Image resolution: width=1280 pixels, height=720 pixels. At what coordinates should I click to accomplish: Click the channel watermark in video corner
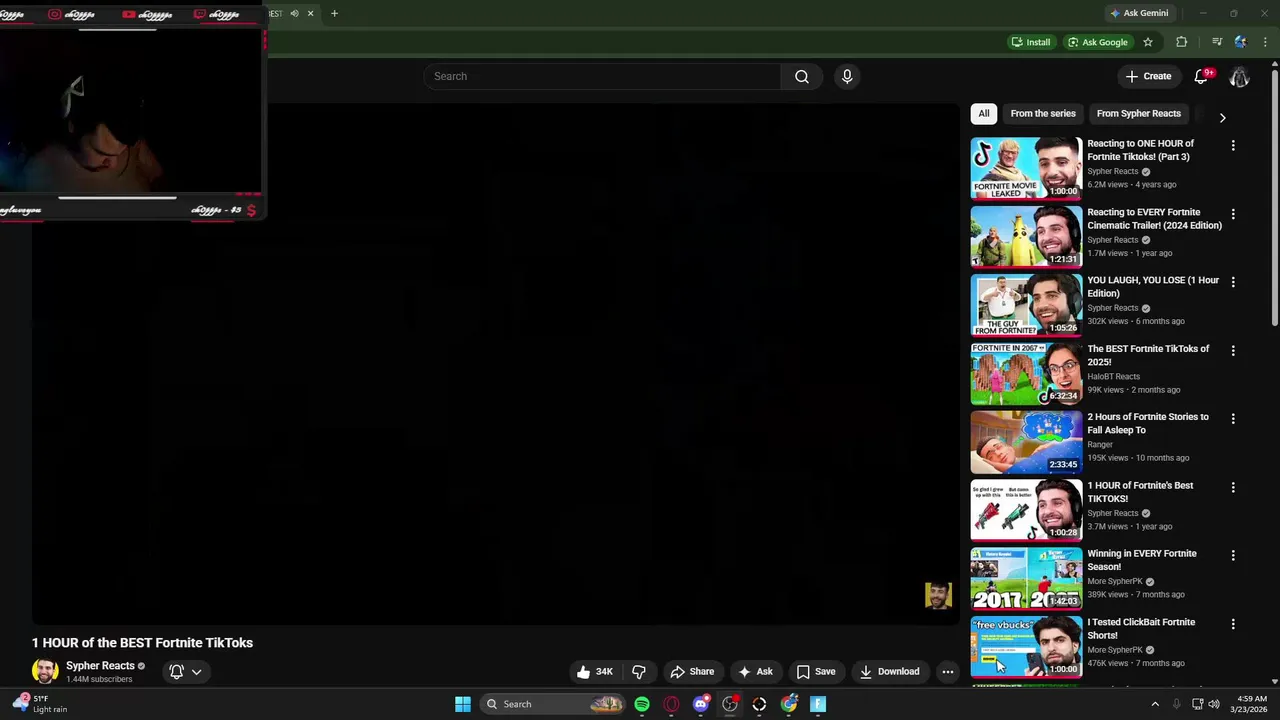(938, 596)
